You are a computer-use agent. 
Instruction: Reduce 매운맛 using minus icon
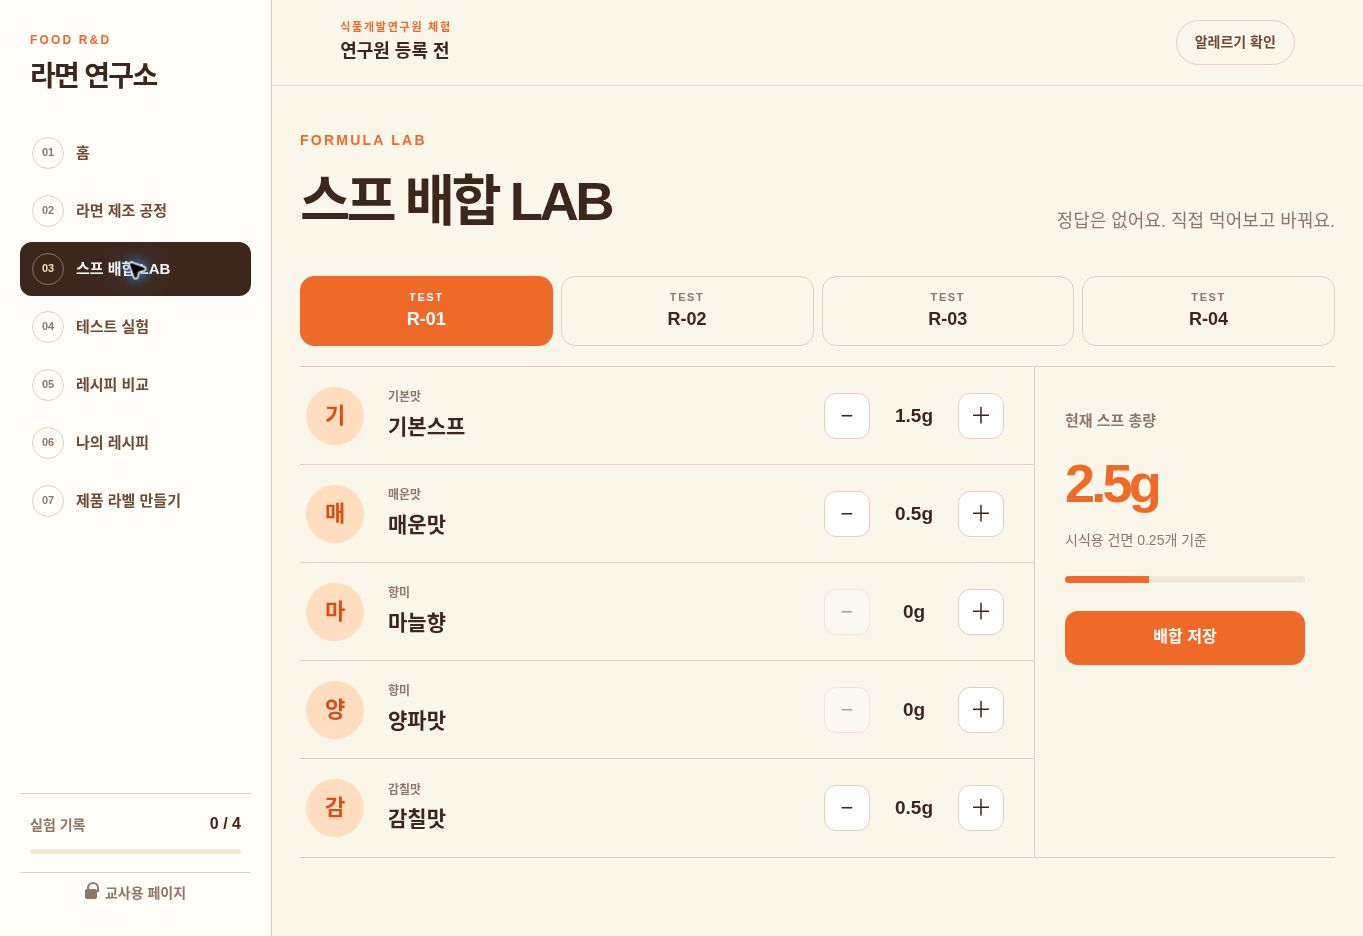point(847,514)
